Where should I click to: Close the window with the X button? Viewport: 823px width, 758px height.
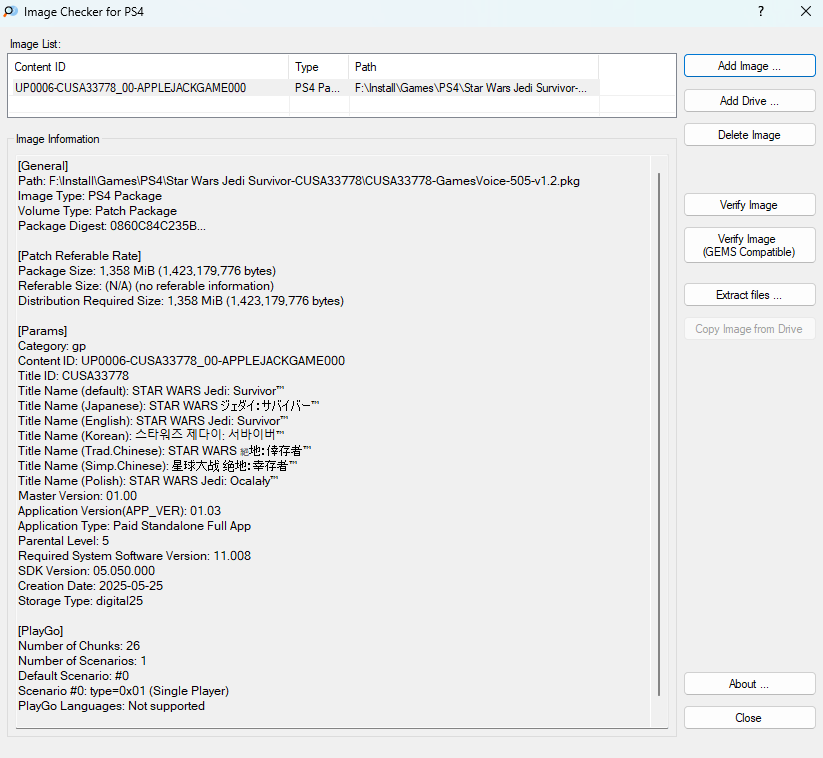coord(805,12)
